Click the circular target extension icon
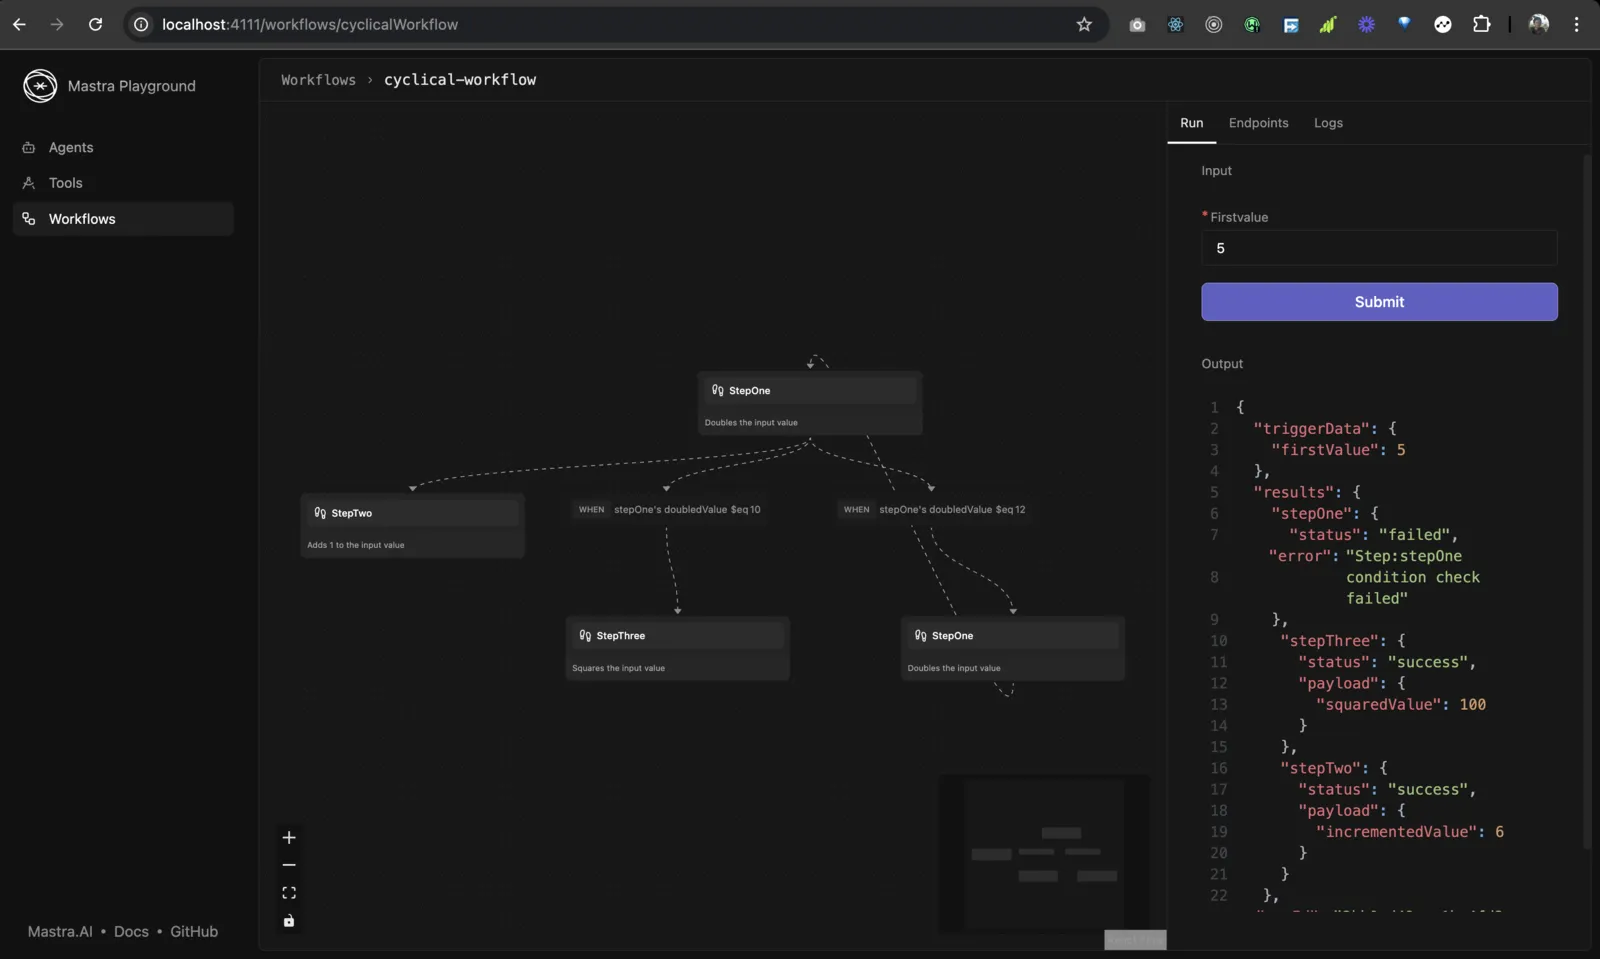The height and width of the screenshot is (959, 1600). tap(1213, 25)
